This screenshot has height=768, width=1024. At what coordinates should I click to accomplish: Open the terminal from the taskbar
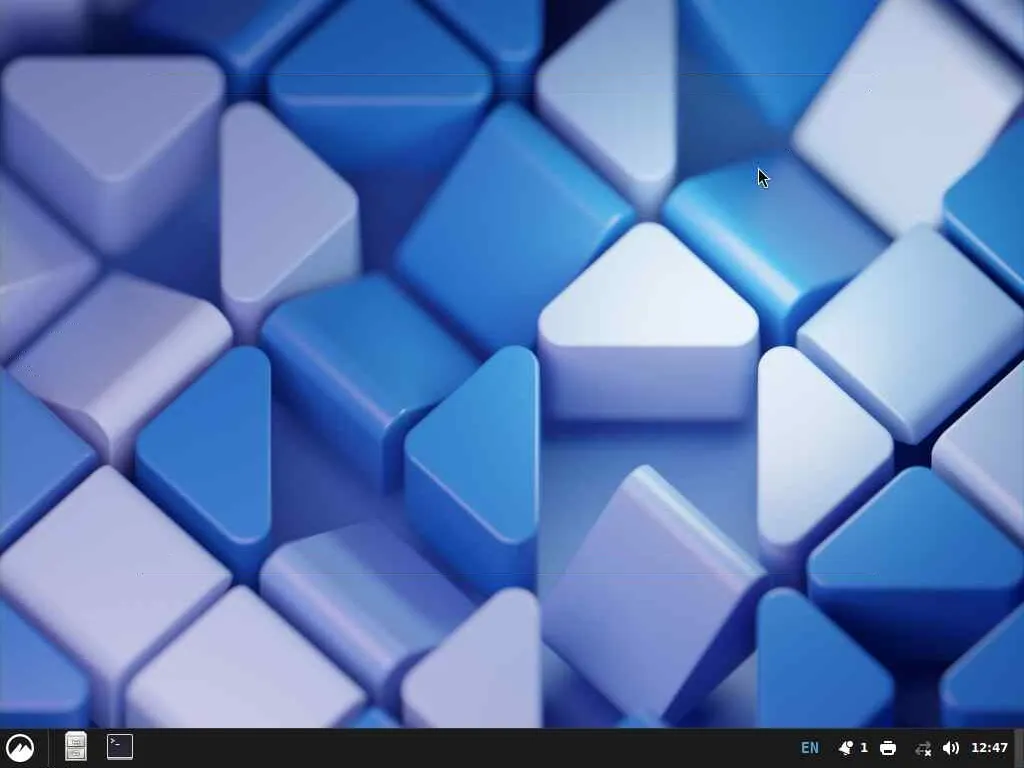click(120, 747)
